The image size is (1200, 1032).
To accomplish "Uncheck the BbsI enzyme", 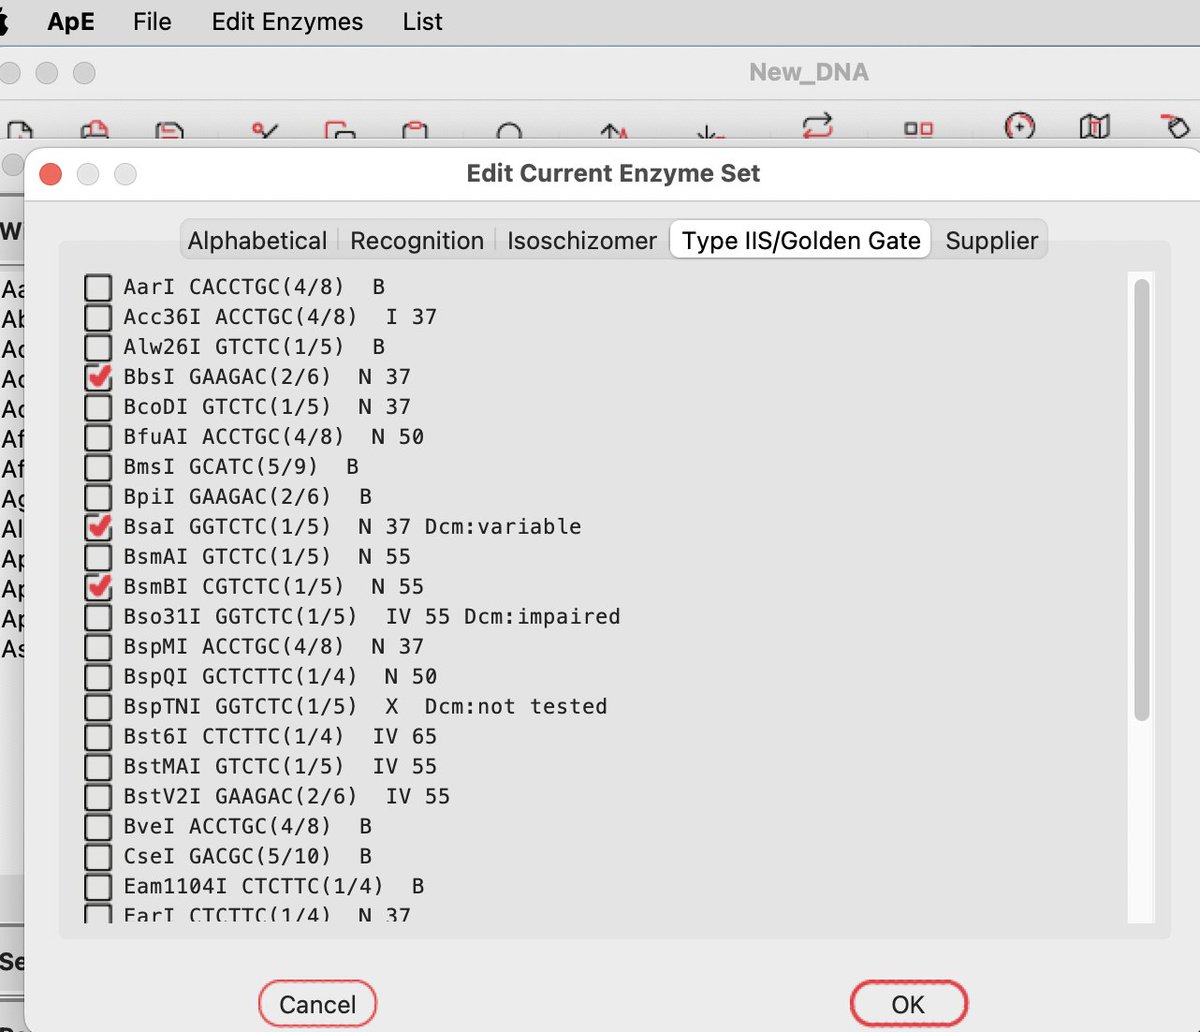I will [x=98, y=378].
